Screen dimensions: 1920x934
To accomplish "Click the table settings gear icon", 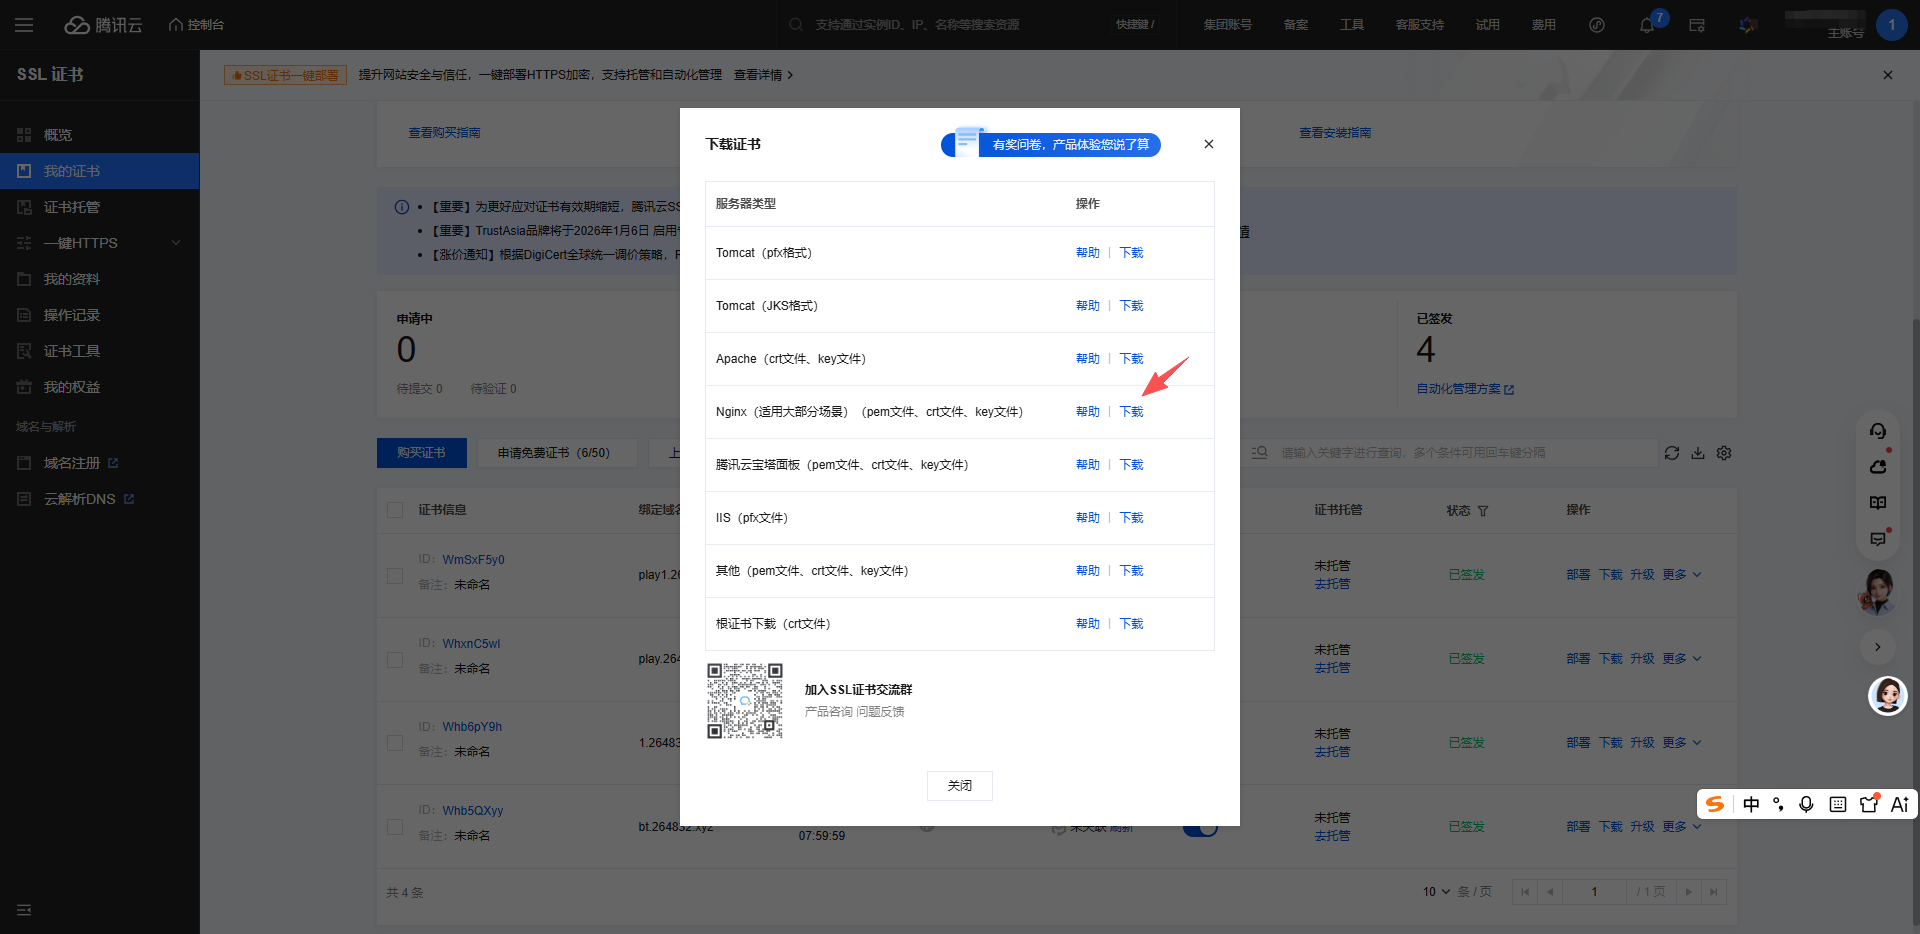I will pyautogui.click(x=1724, y=453).
